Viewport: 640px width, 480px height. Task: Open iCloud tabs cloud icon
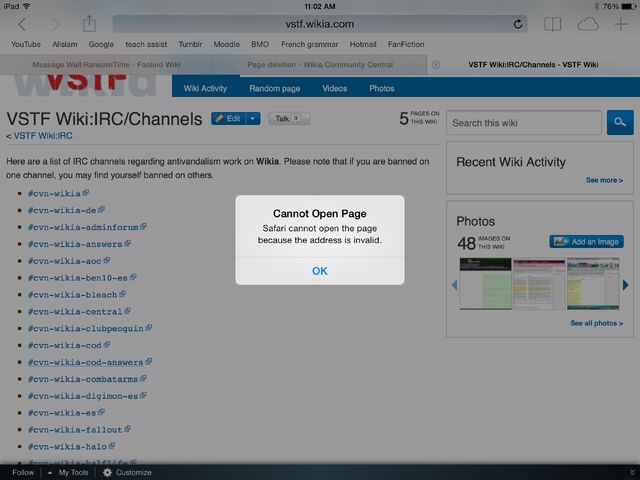[x=588, y=24]
